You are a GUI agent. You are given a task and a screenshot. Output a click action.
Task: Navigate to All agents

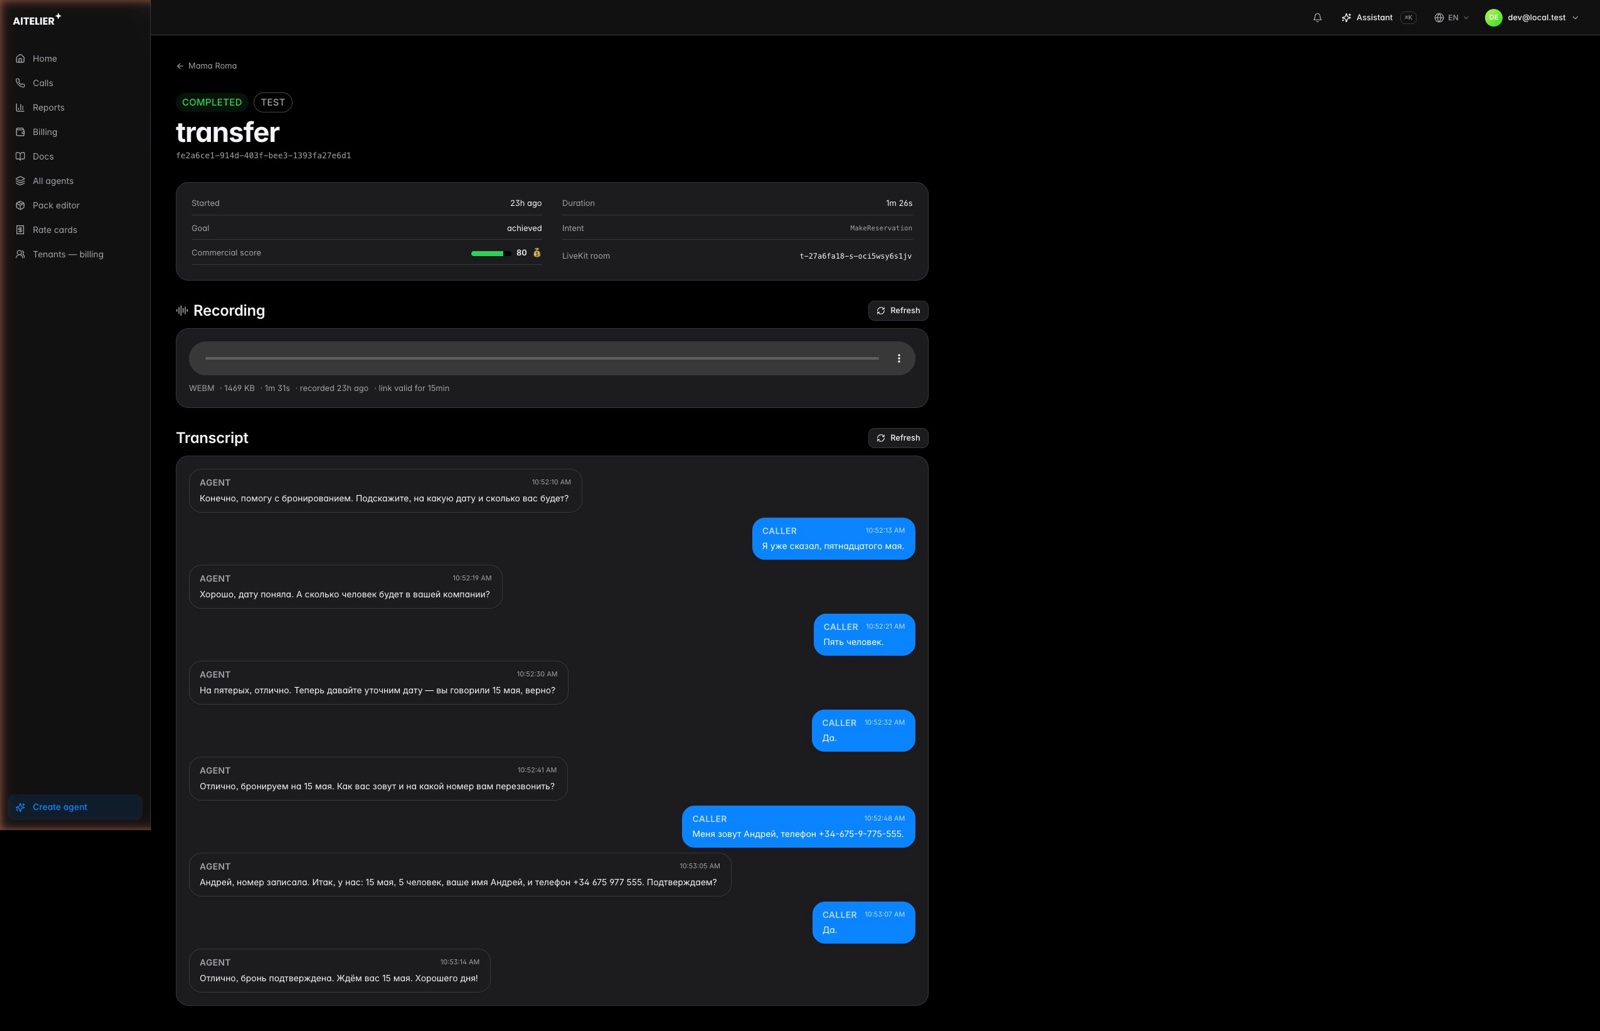[75, 181]
